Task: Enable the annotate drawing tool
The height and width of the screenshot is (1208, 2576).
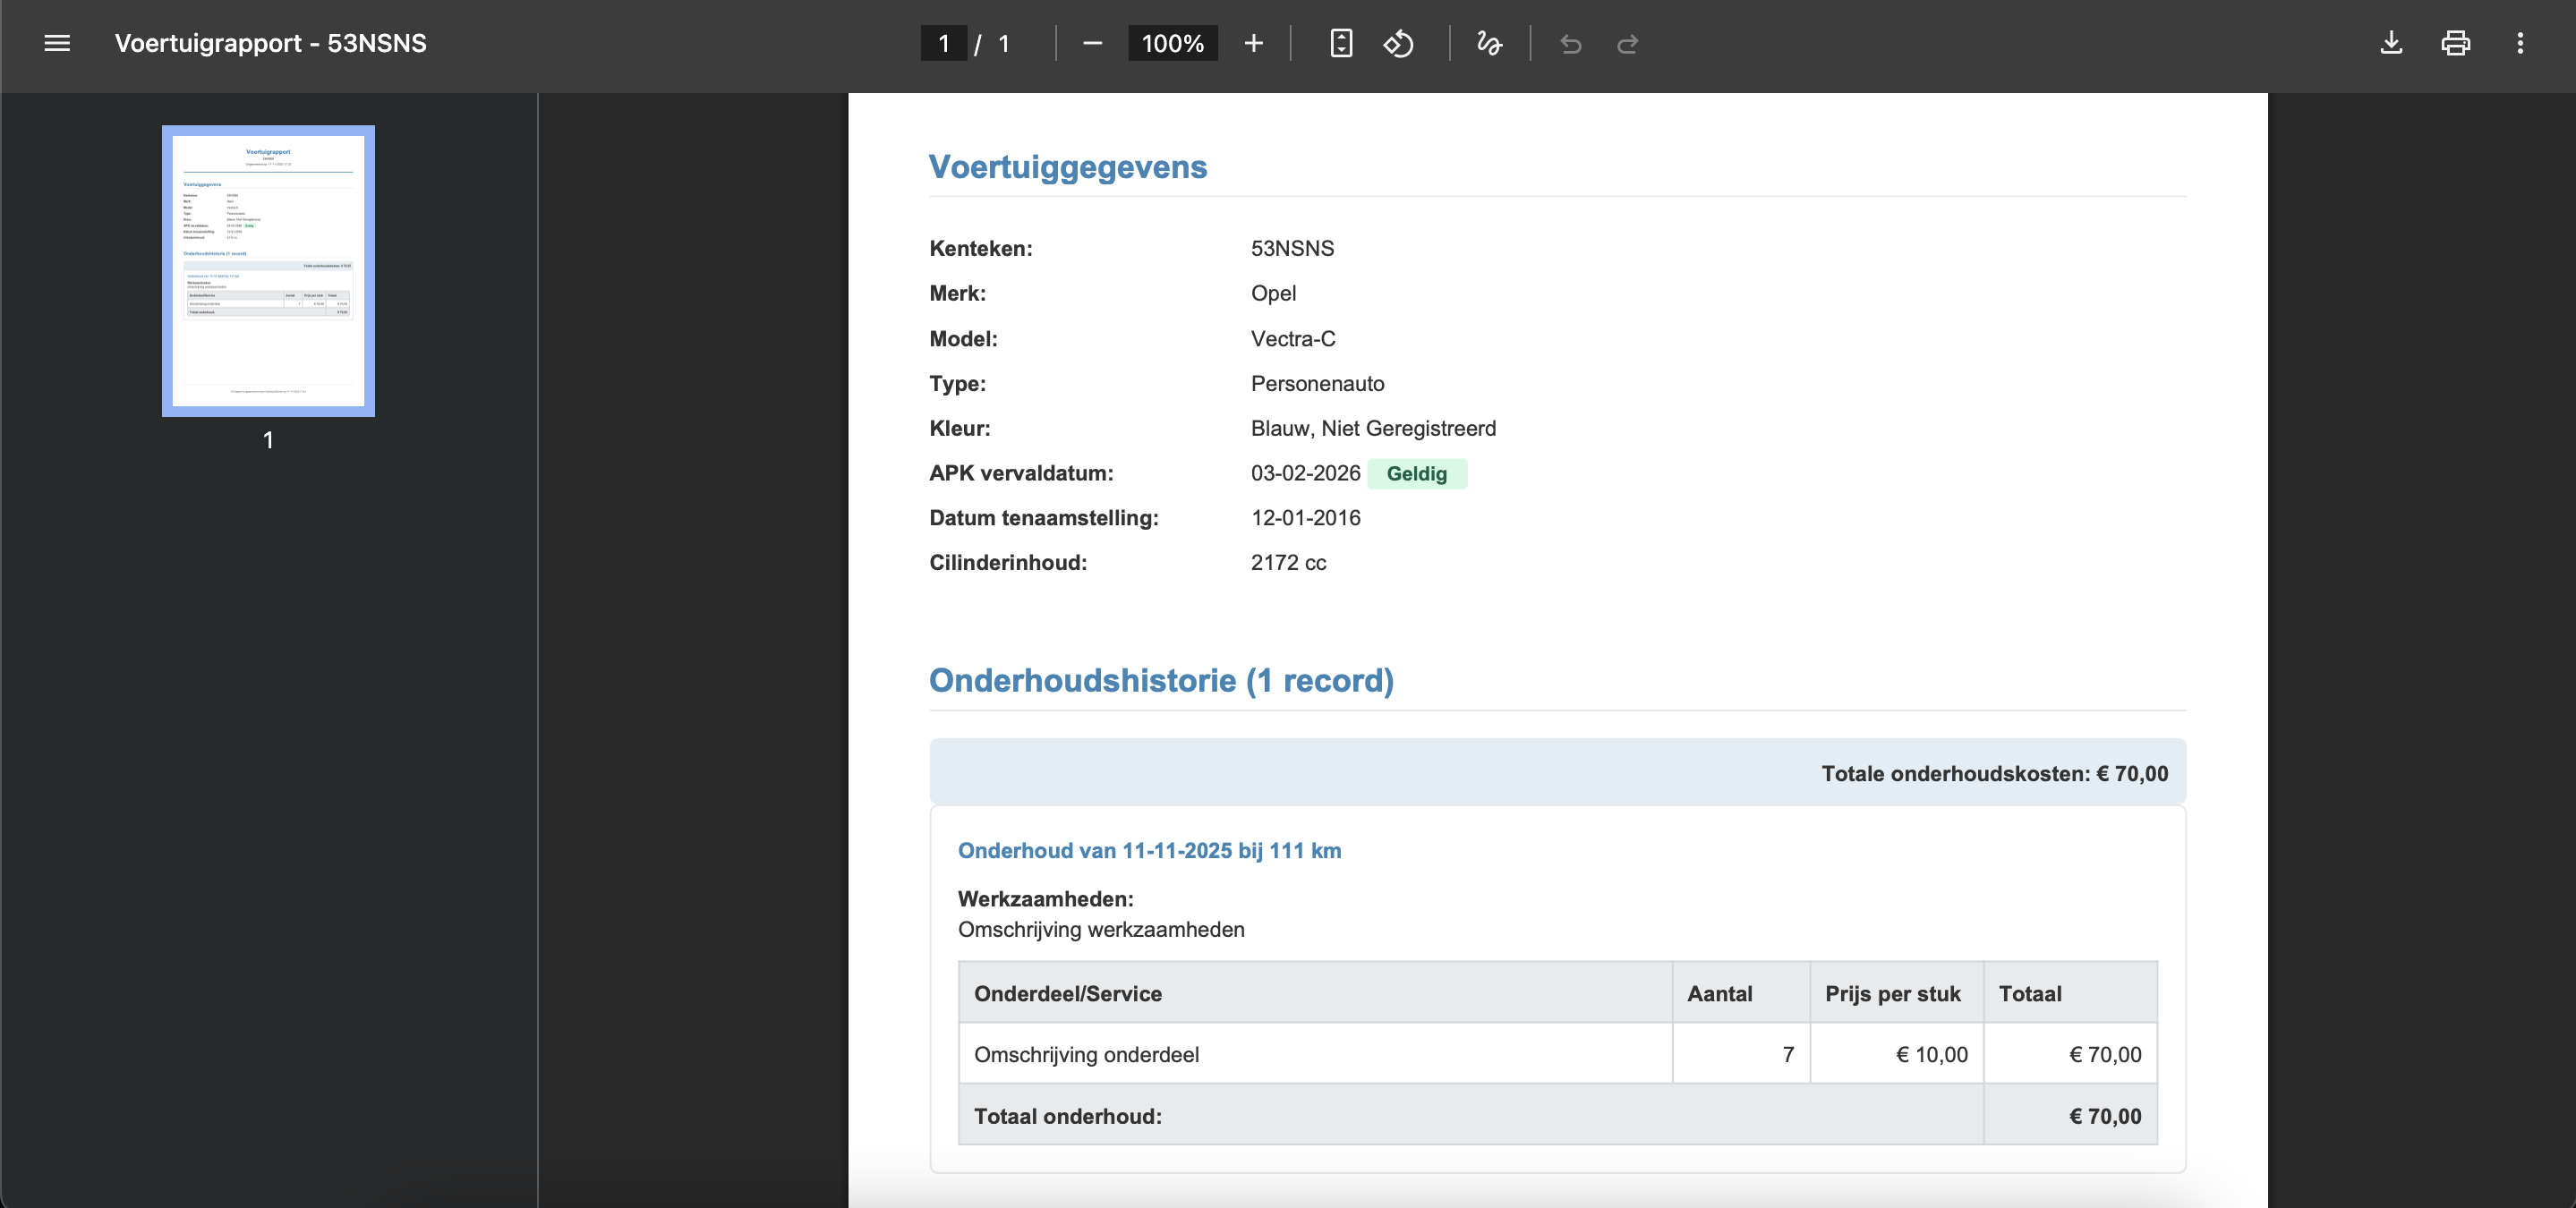Action: click(x=1488, y=43)
